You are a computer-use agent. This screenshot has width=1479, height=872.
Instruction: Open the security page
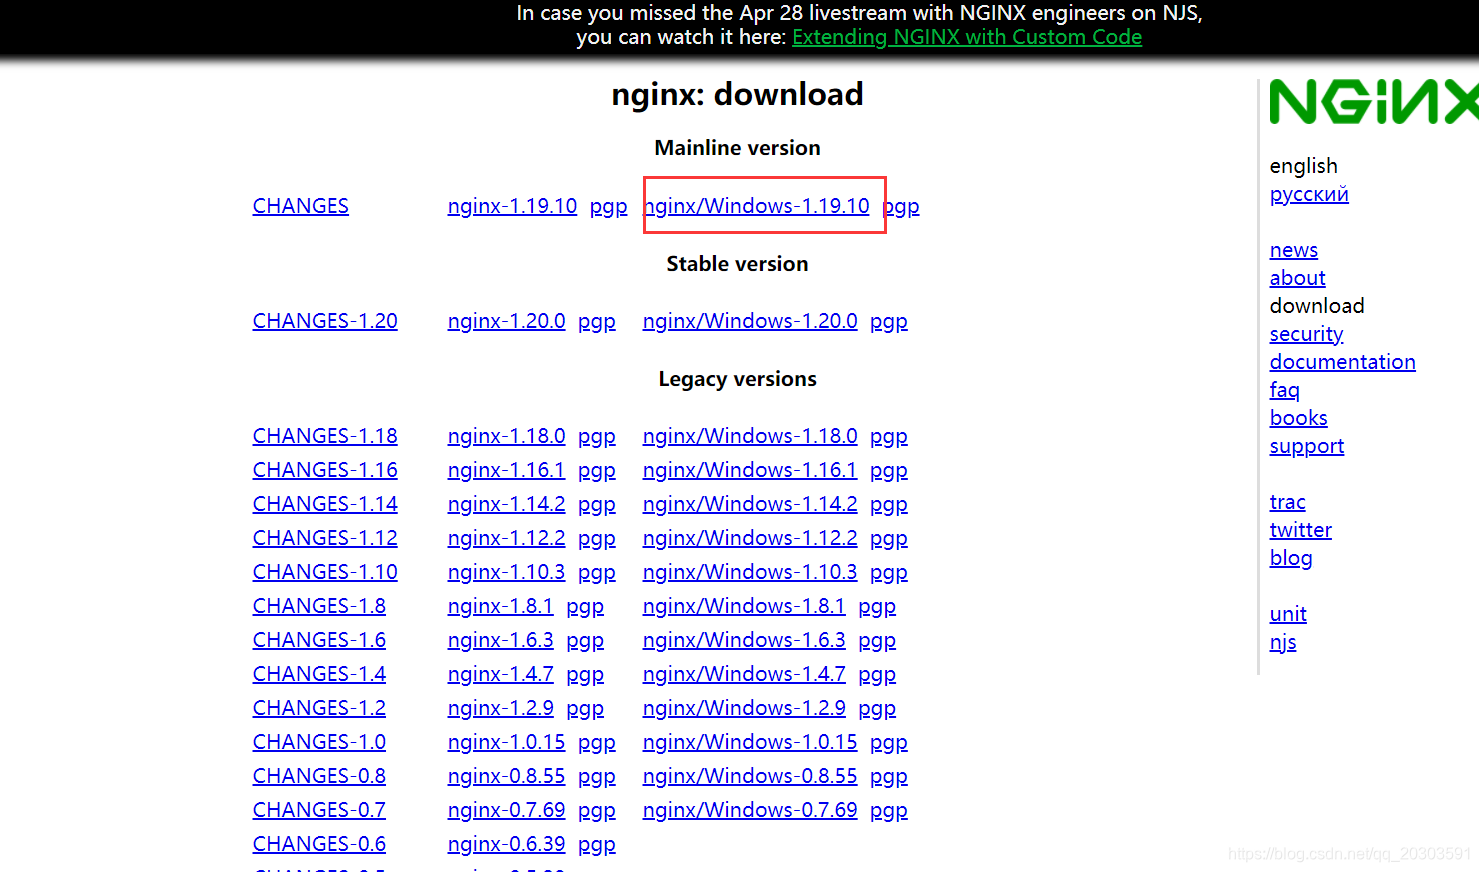(1306, 334)
